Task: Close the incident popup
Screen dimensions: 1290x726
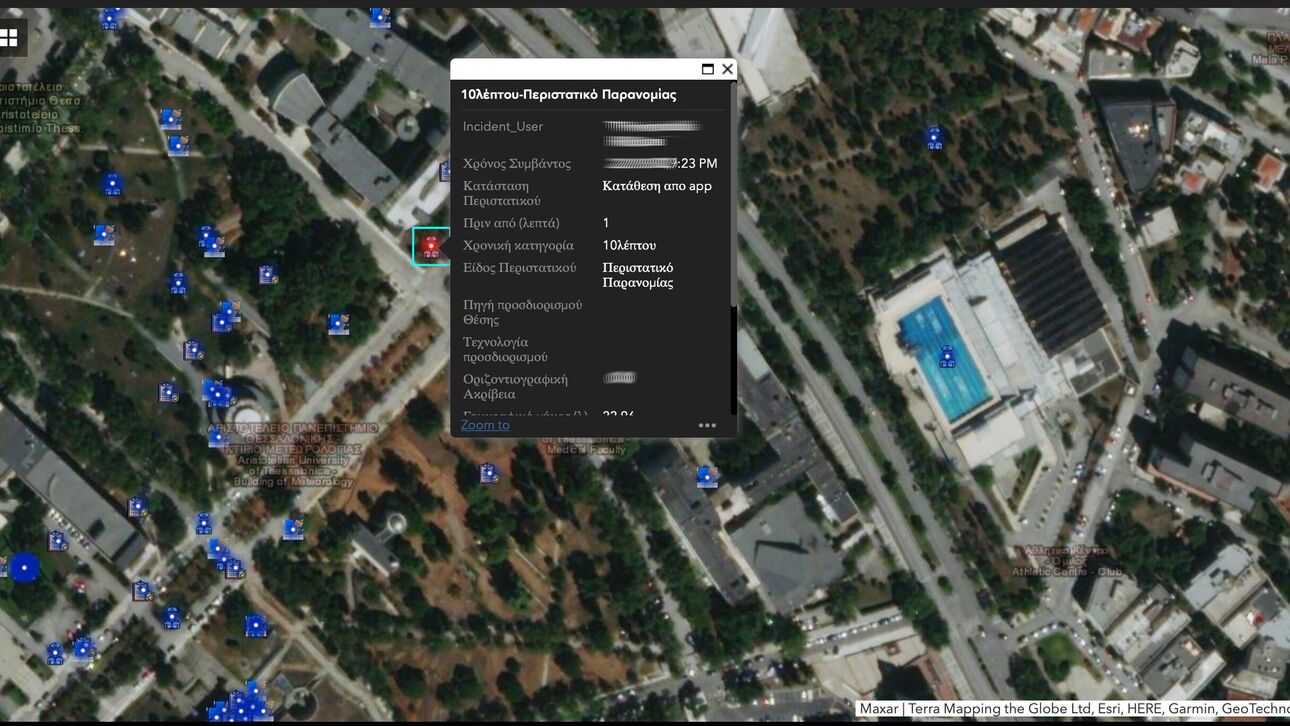Action: click(727, 69)
